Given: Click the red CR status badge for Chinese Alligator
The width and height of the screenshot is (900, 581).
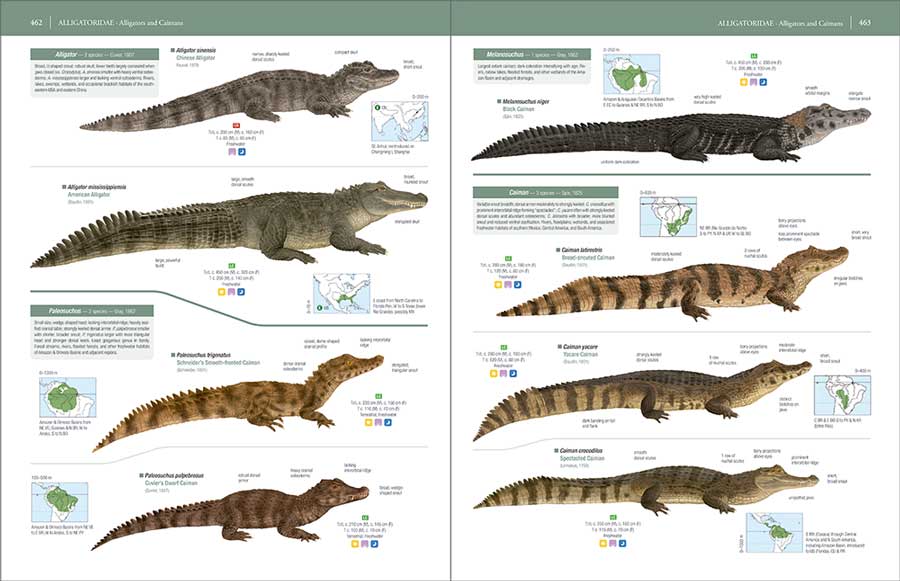Looking at the screenshot, I should pyautogui.click(x=236, y=126).
